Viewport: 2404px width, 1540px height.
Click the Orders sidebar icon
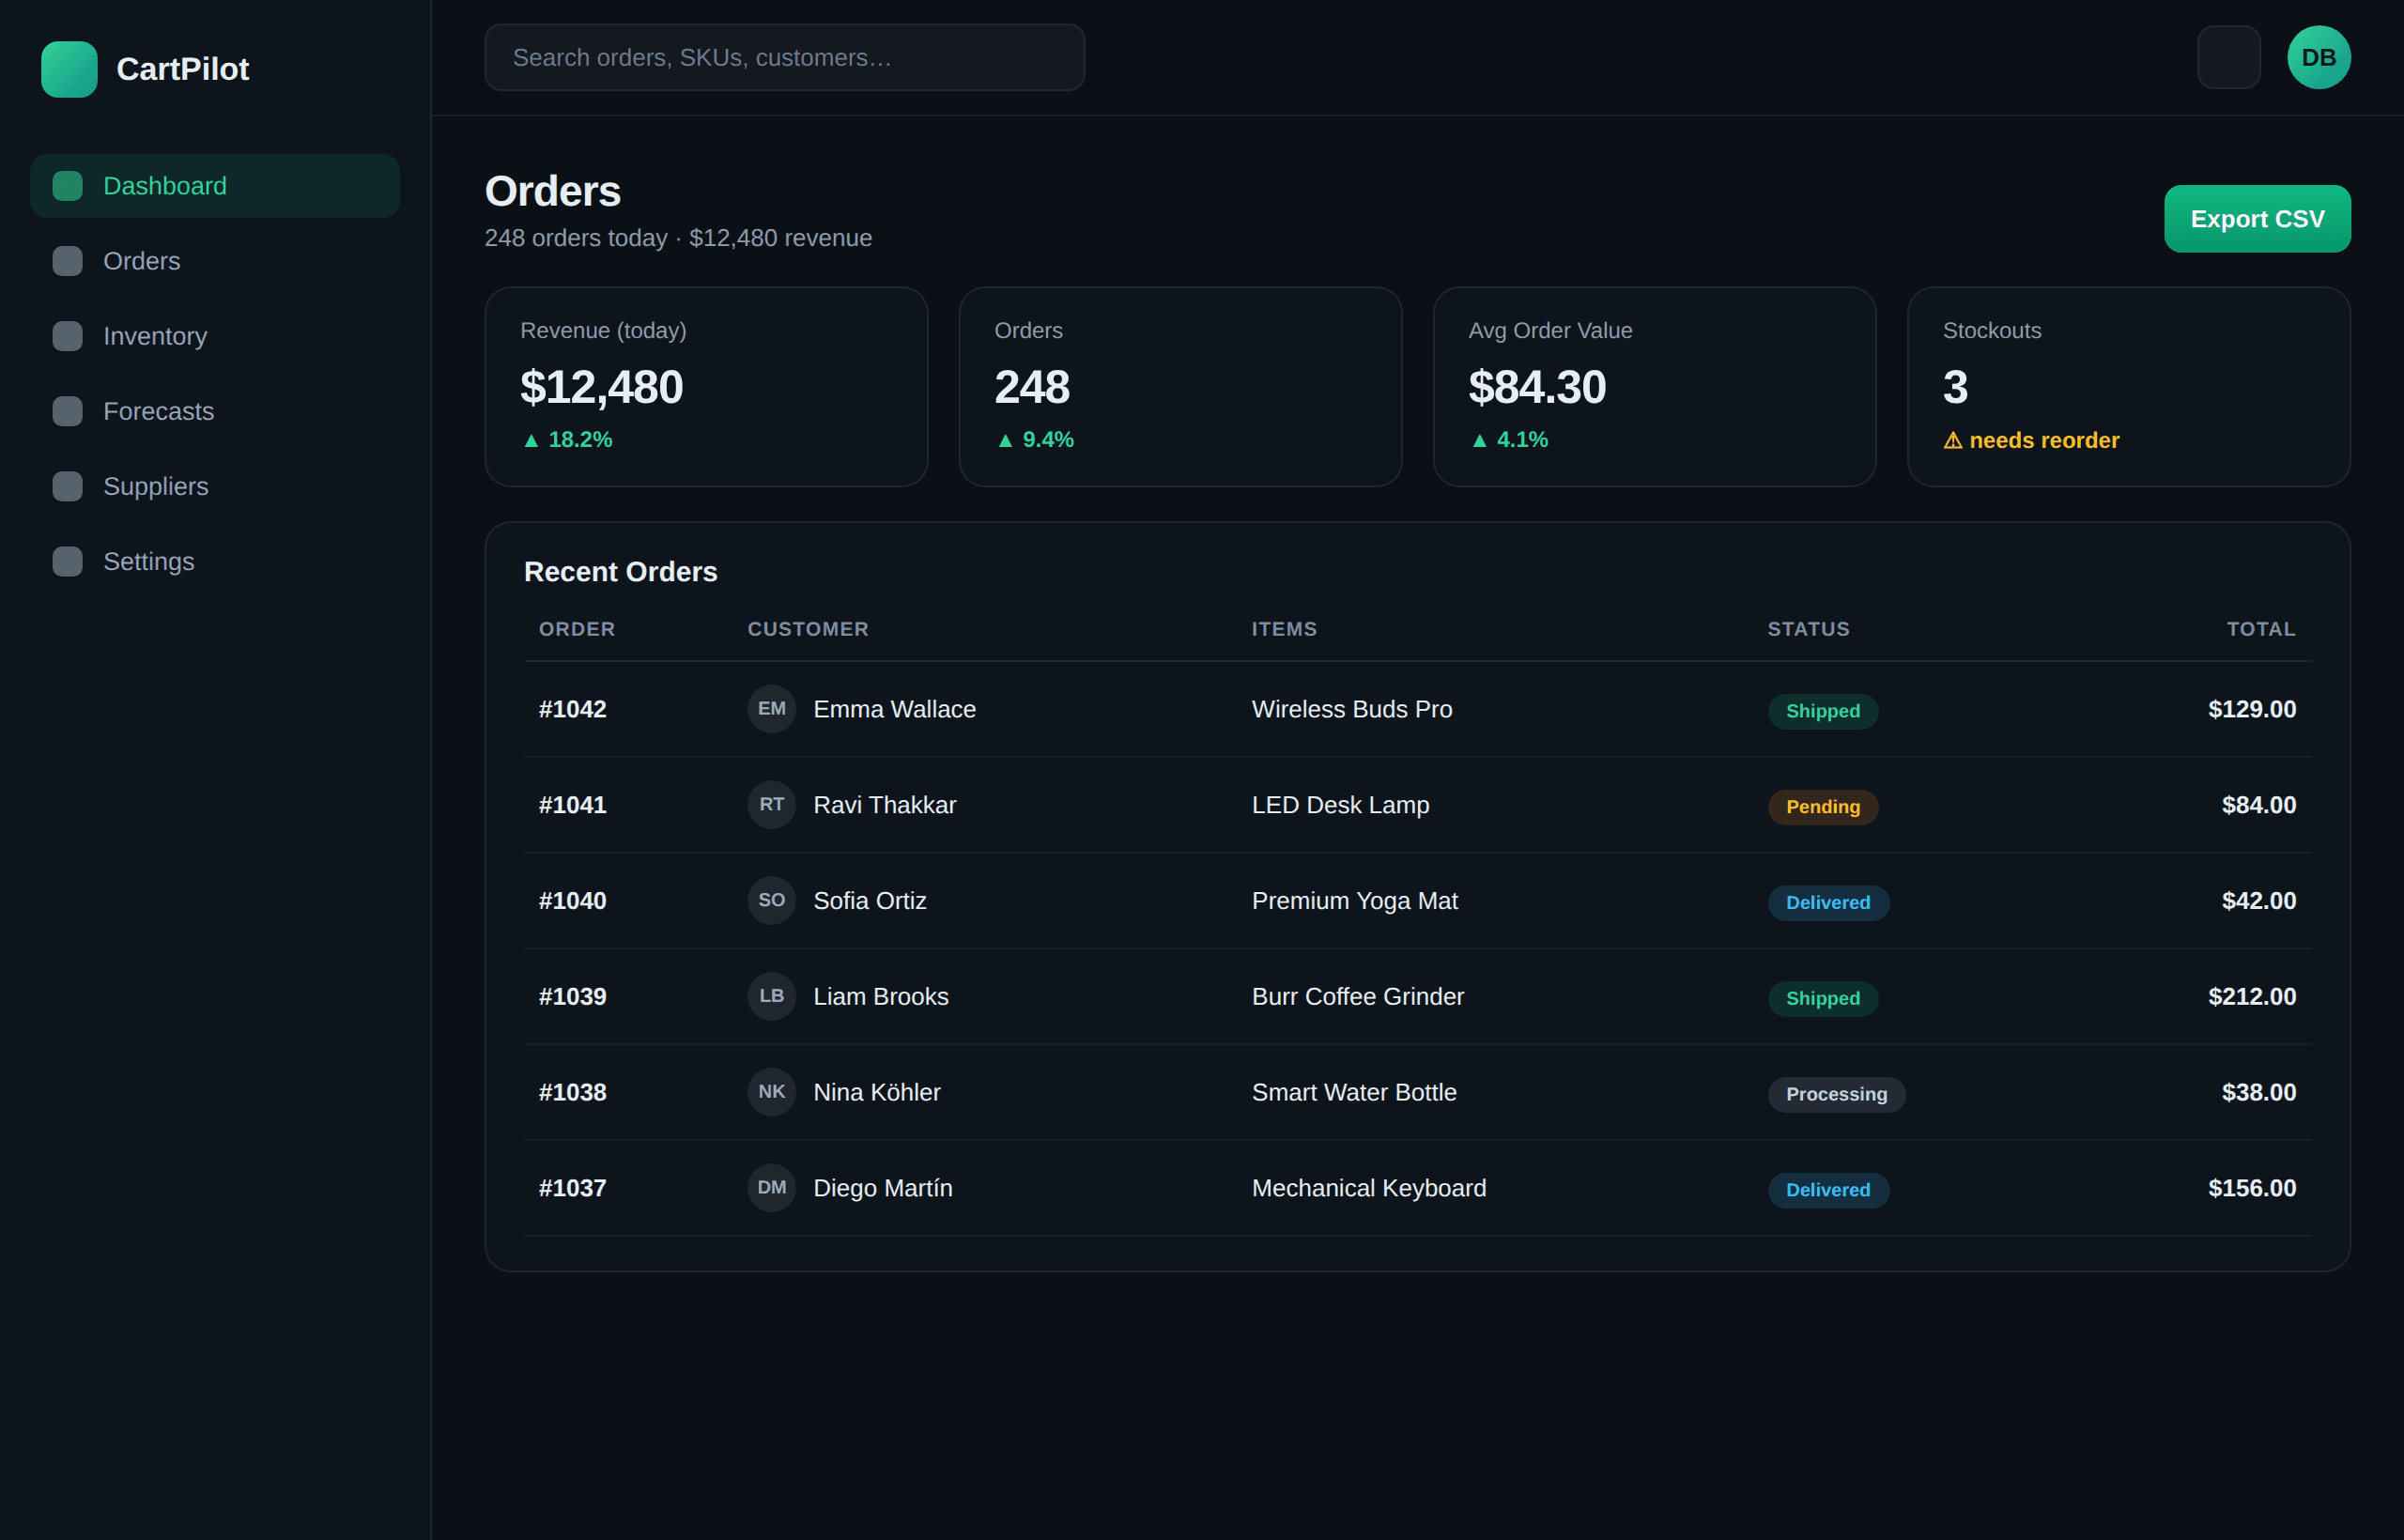67,261
